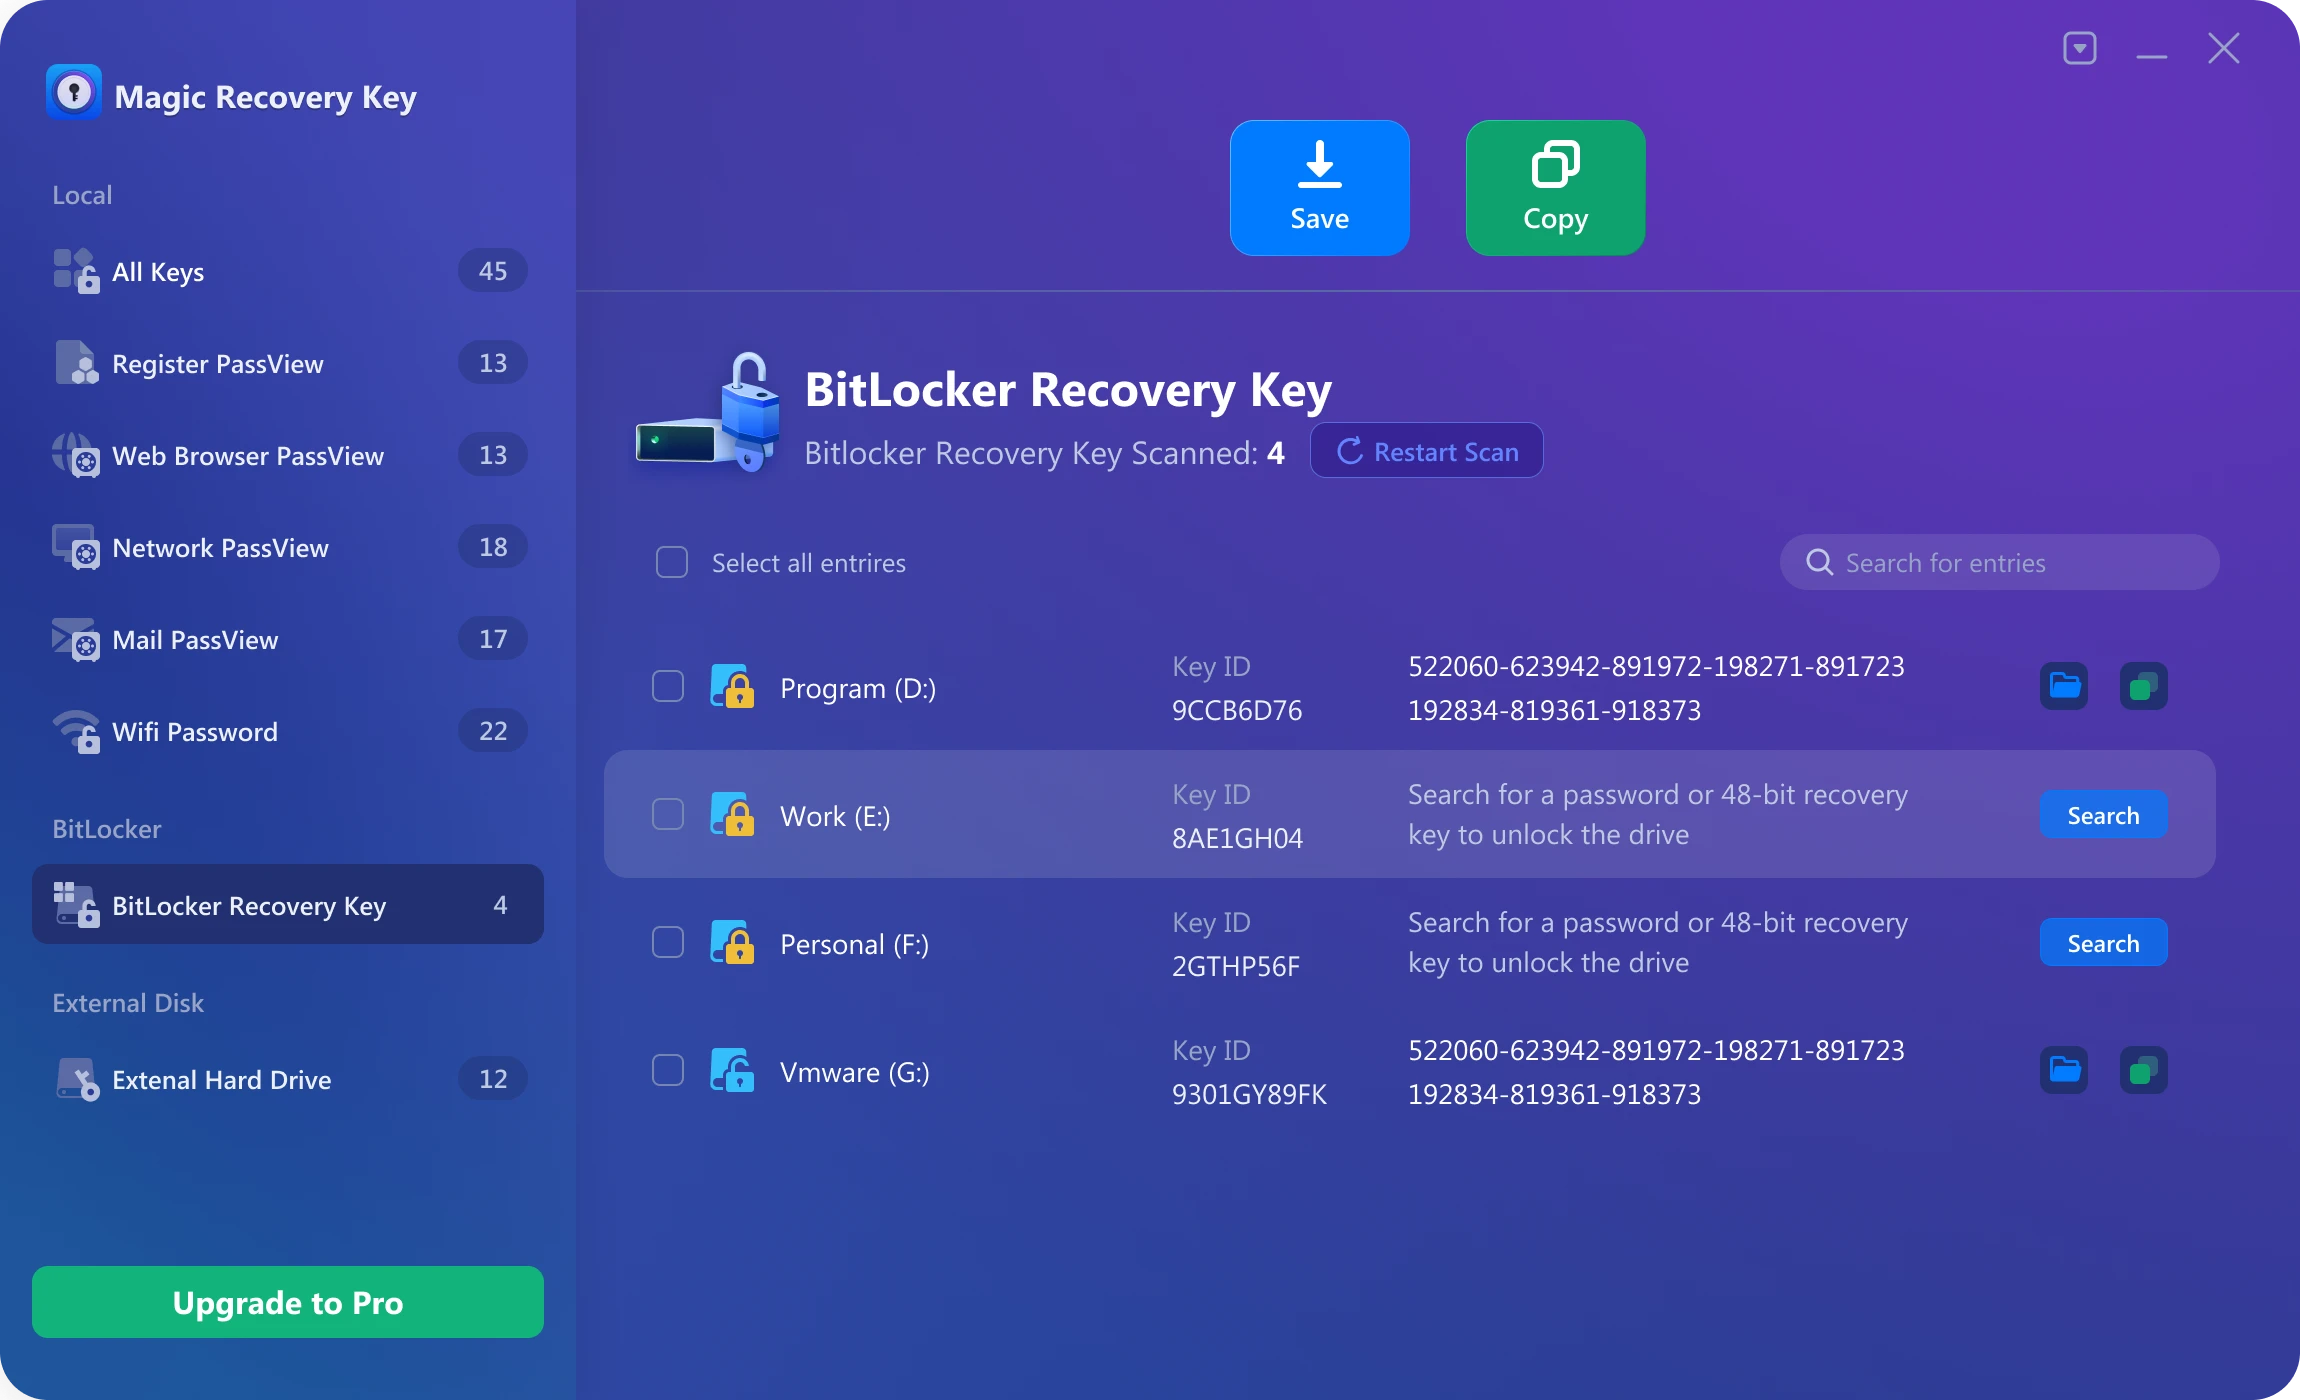2300x1400 pixels.
Task: Copy Program (D:) key using the copy icon
Action: coord(2143,686)
